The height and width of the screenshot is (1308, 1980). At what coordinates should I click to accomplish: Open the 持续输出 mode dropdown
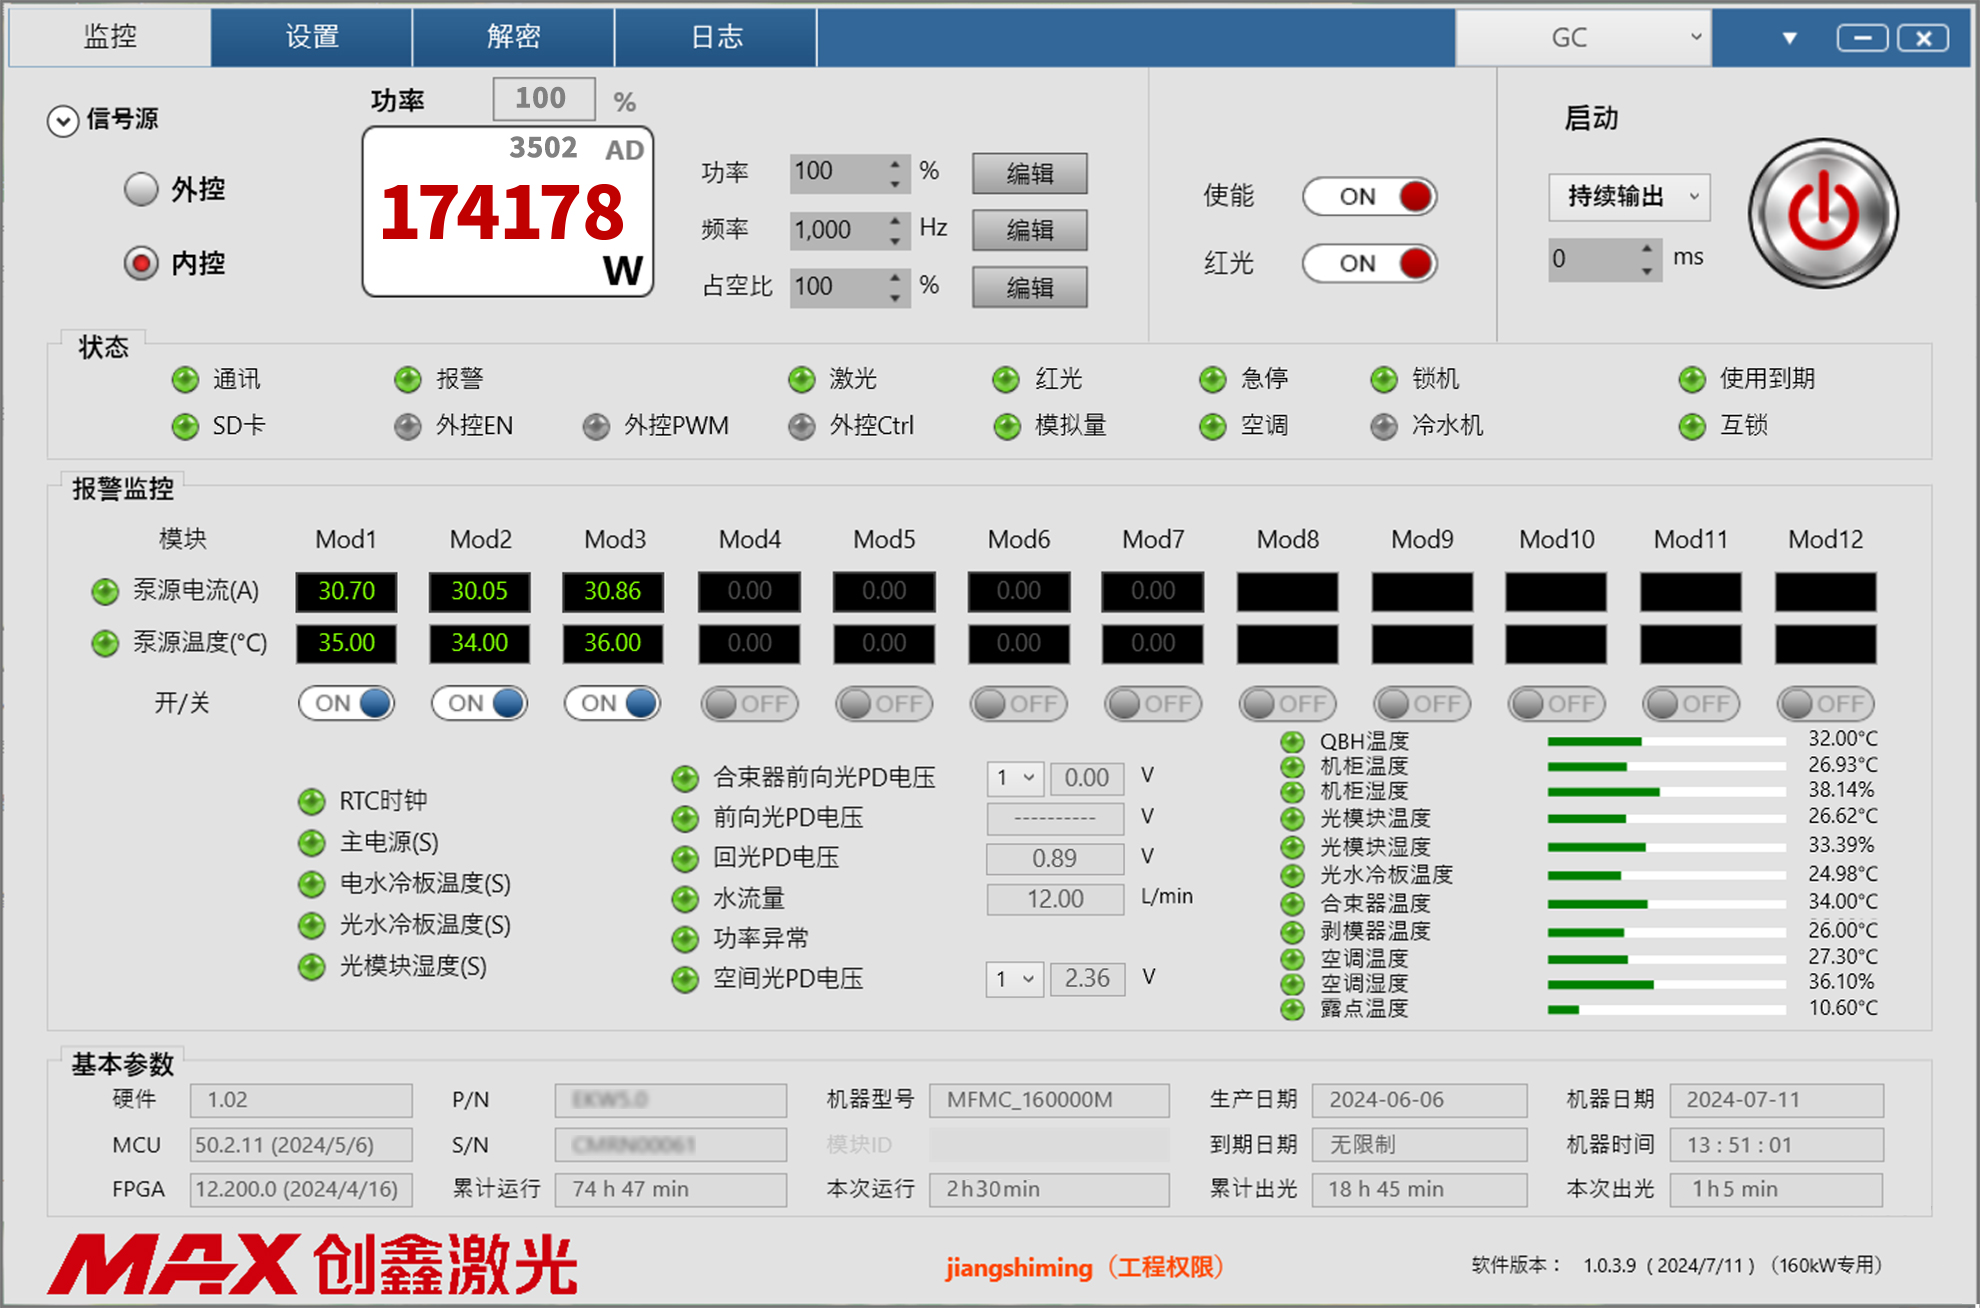click(1629, 196)
